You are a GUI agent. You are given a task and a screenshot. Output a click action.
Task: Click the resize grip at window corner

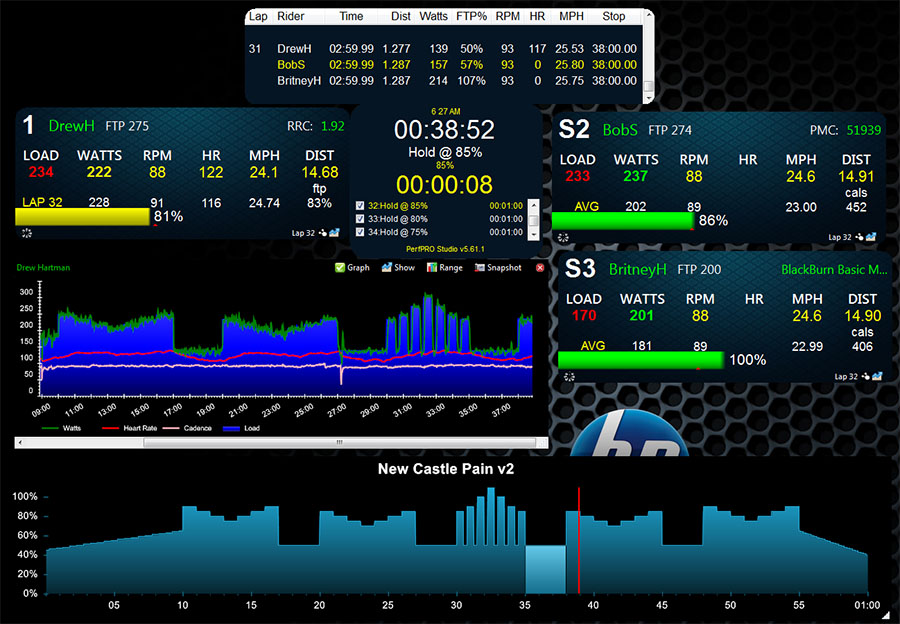885,614
